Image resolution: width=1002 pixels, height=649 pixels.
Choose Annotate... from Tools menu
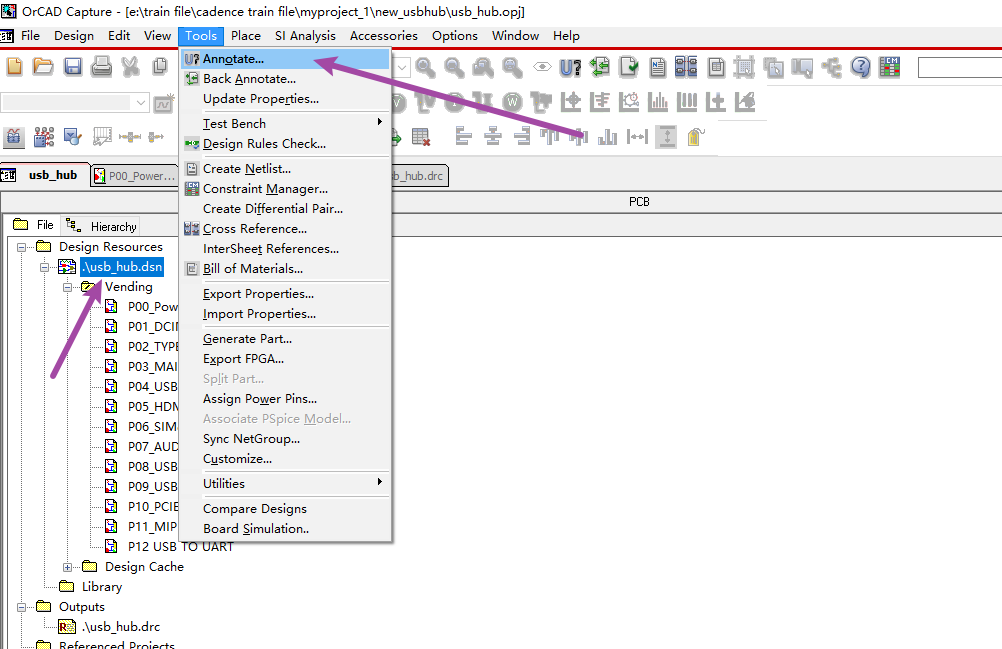pos(286,59)
